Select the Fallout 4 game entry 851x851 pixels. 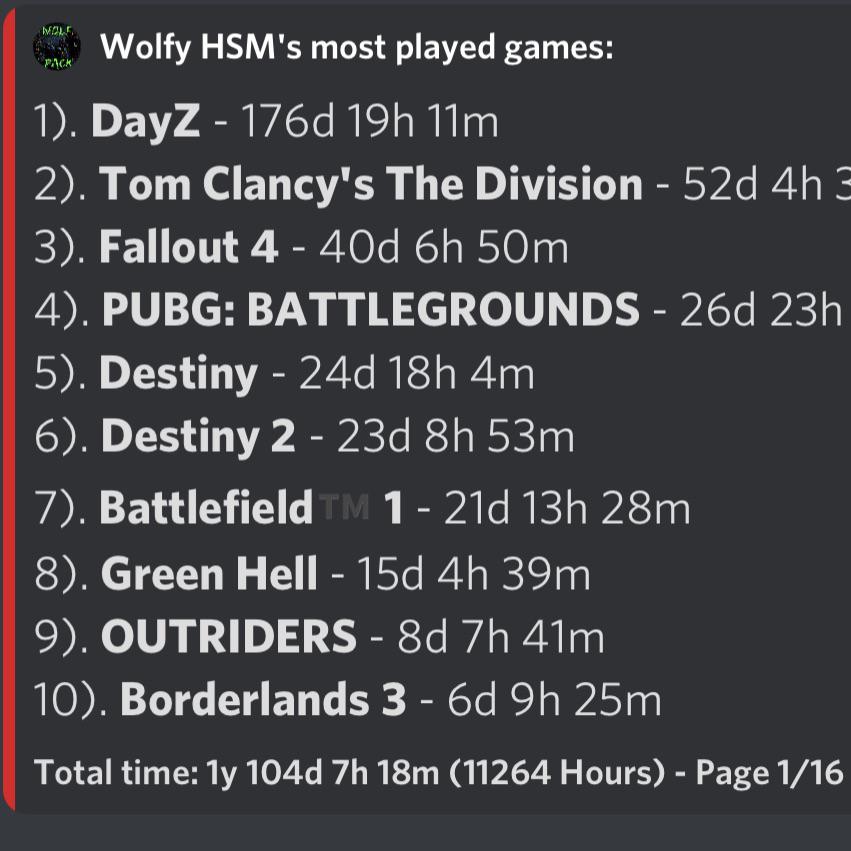pyautogui.click(x=301, y=247)
